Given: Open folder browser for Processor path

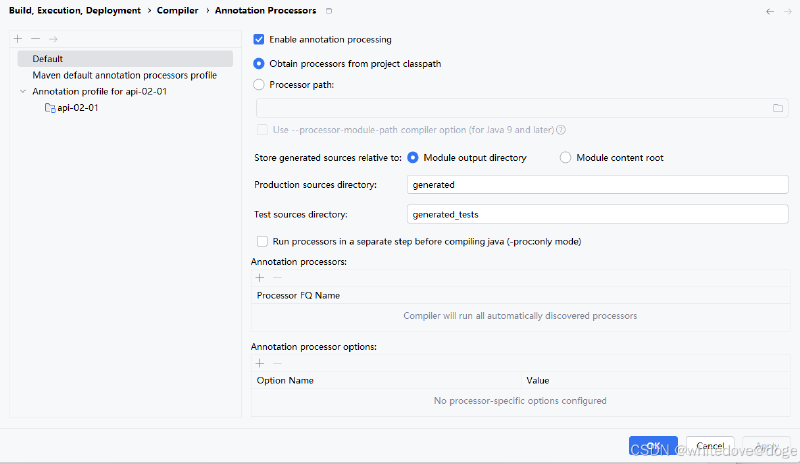Looking at the screenshot, I should [x=778, y=108].
